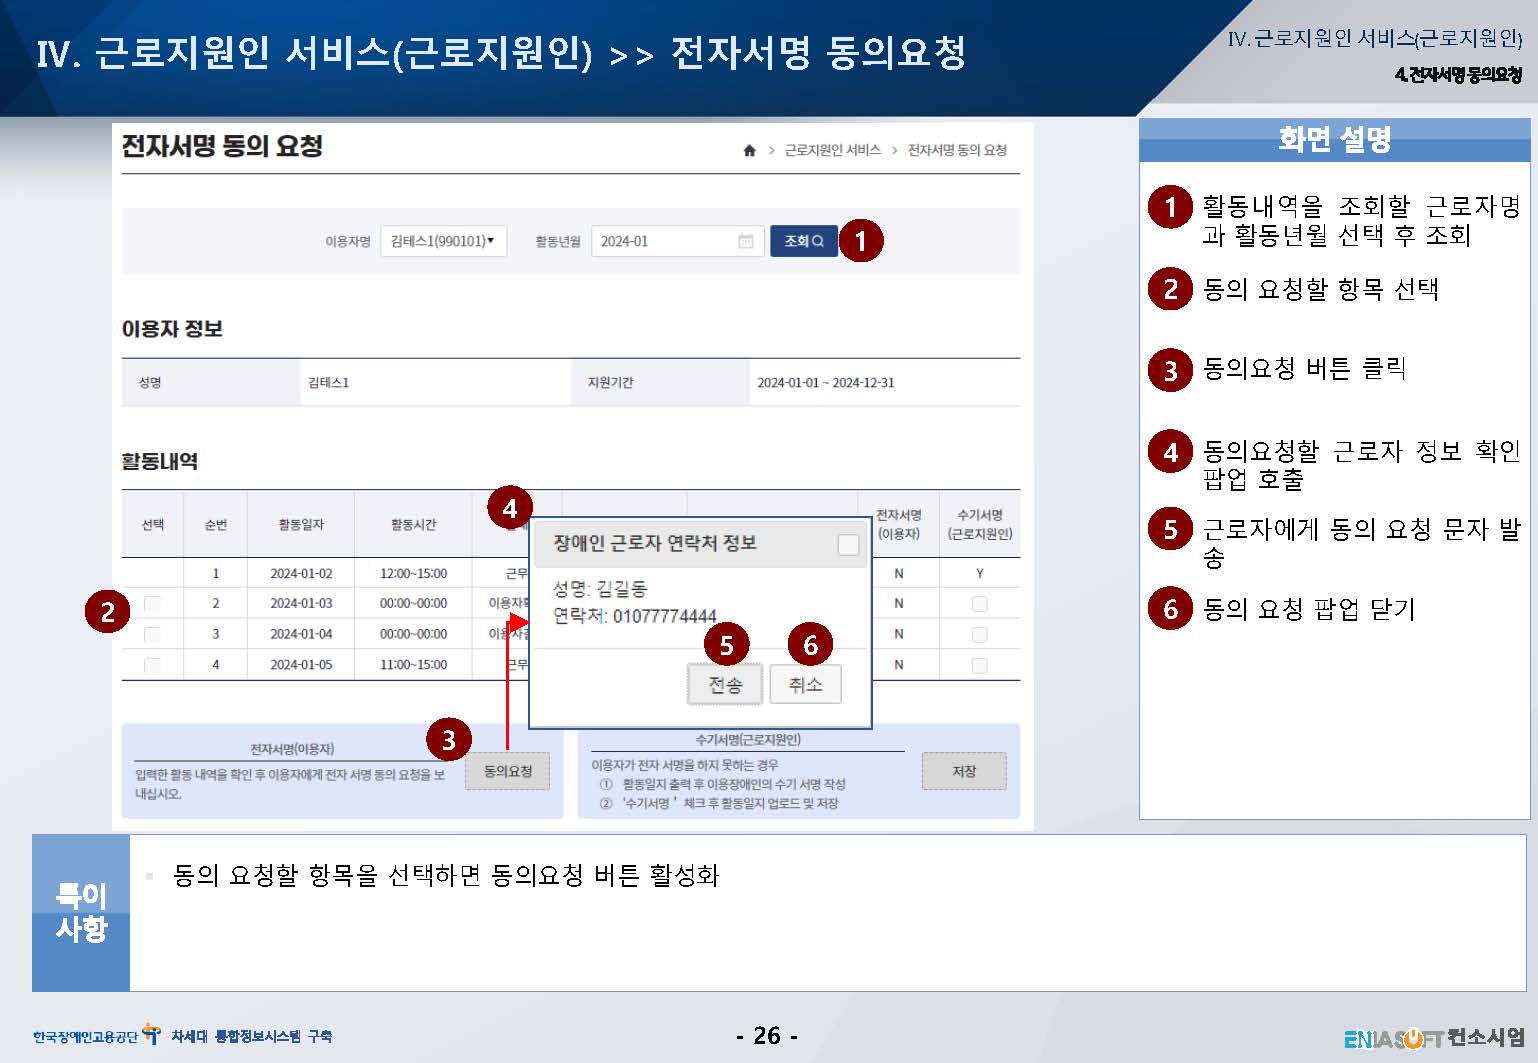
Task: Click the 조회 search button
Action: (x=803, y=241)
